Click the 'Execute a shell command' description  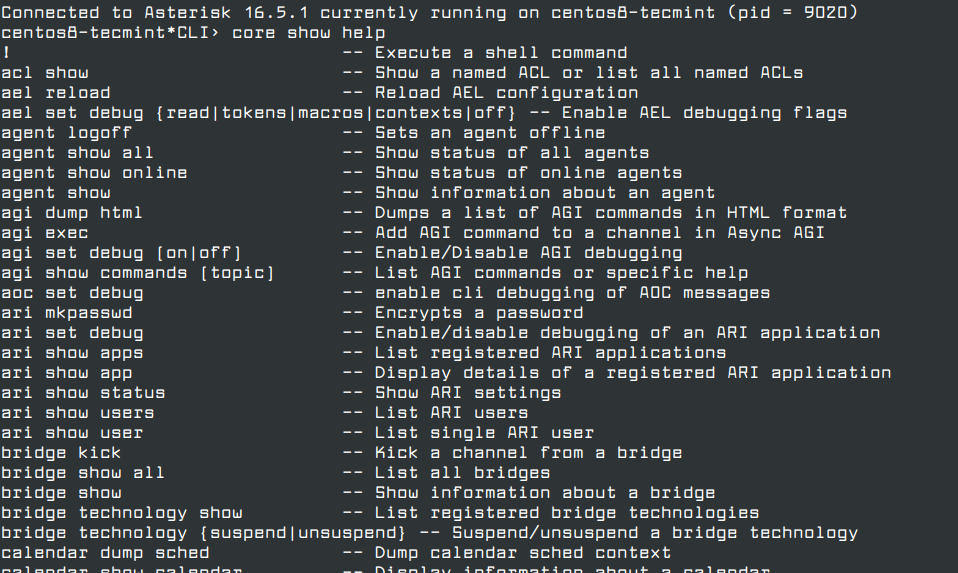point(501,52)
